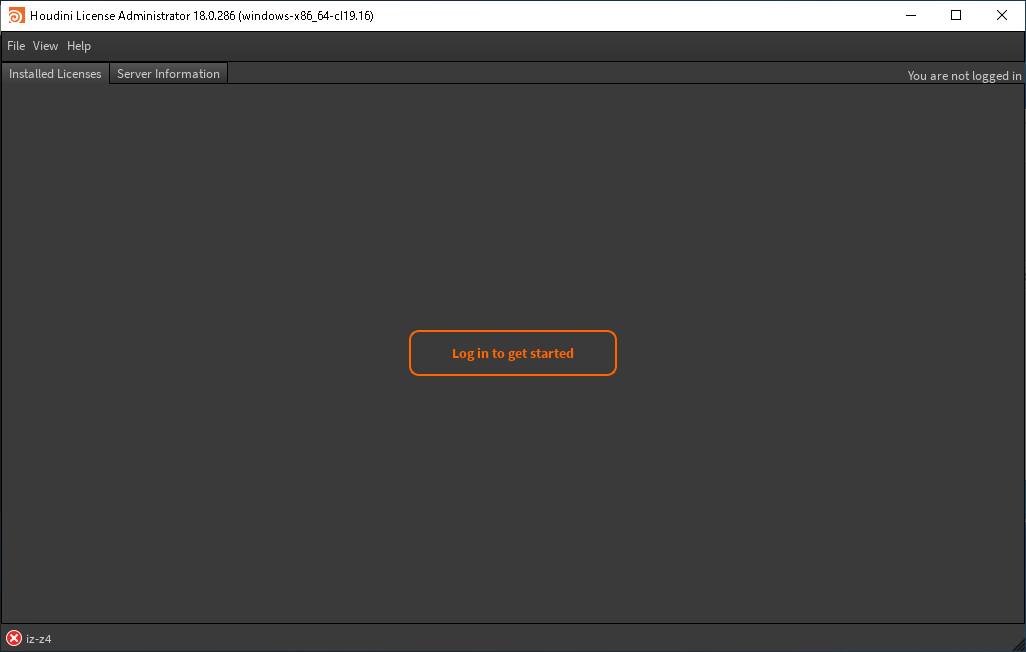Screen dimensions: 1026x652
Task: Click the window title 'Houdini License Administrator 18.0.286'
Action: pos(200,16)
